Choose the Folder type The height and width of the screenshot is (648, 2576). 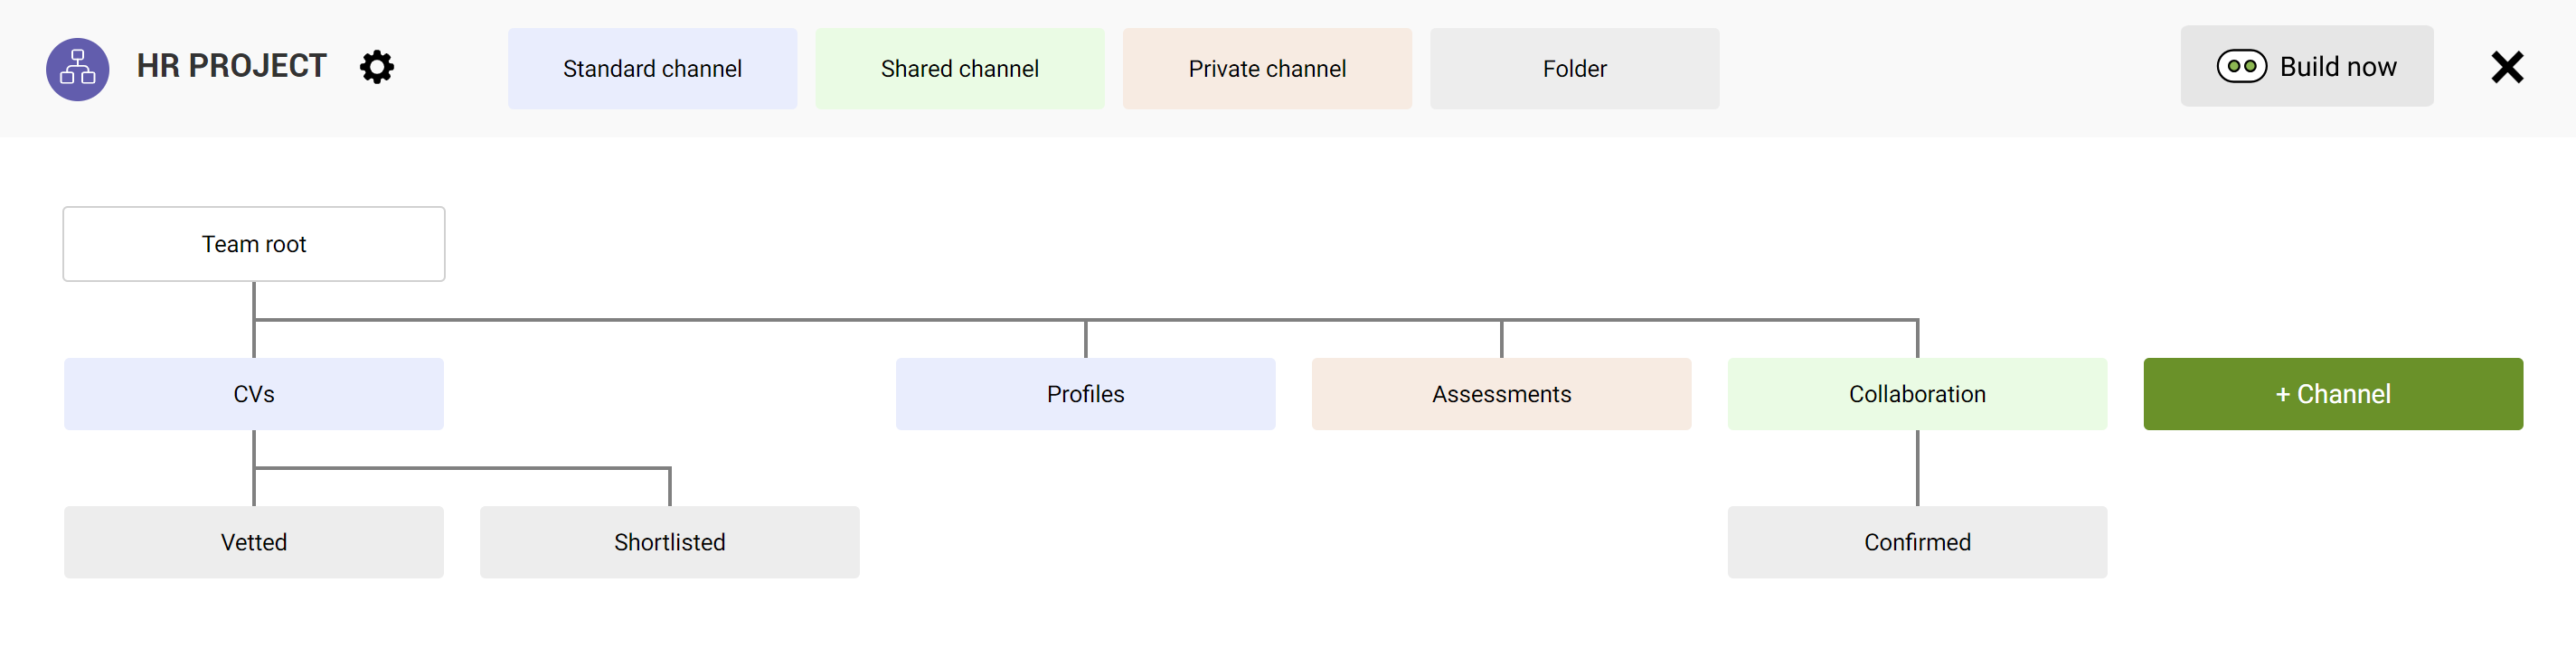click(1574, 69)
